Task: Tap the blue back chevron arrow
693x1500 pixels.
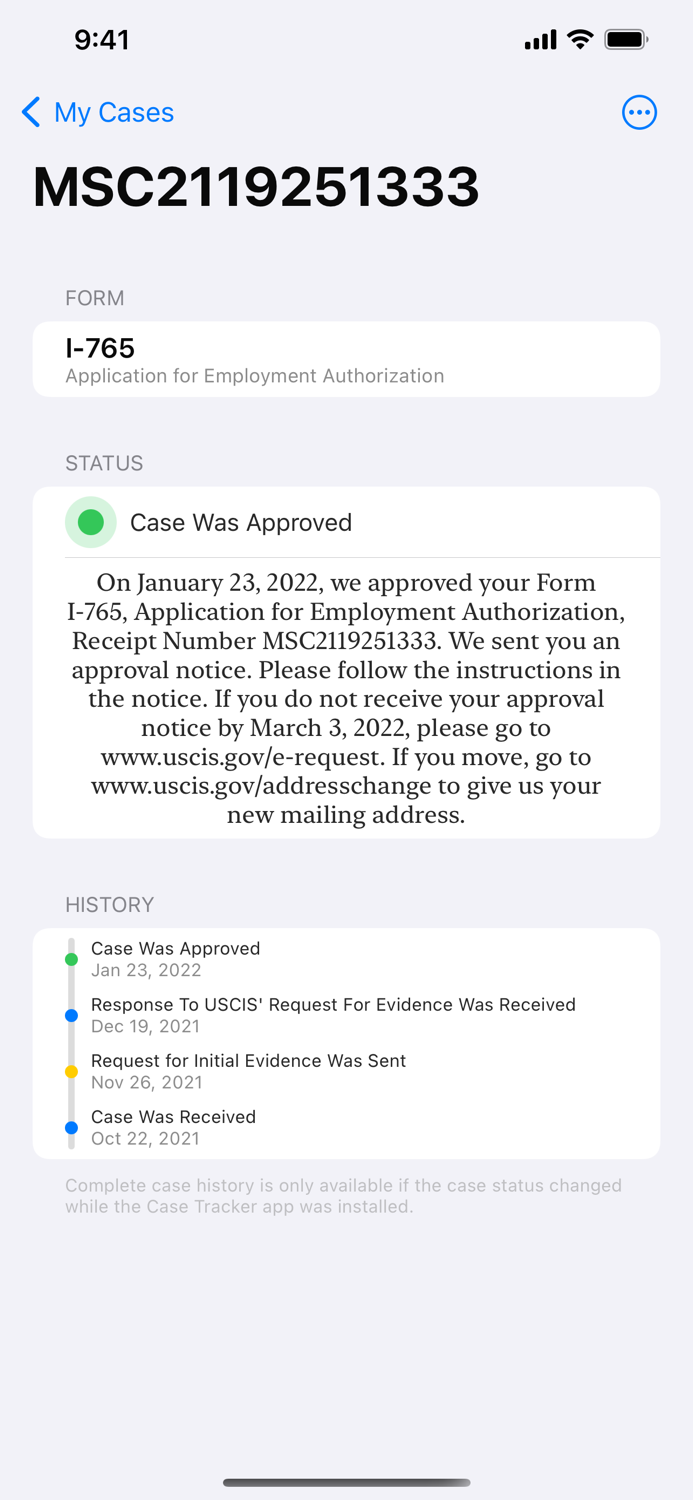Action: point(31,113)
